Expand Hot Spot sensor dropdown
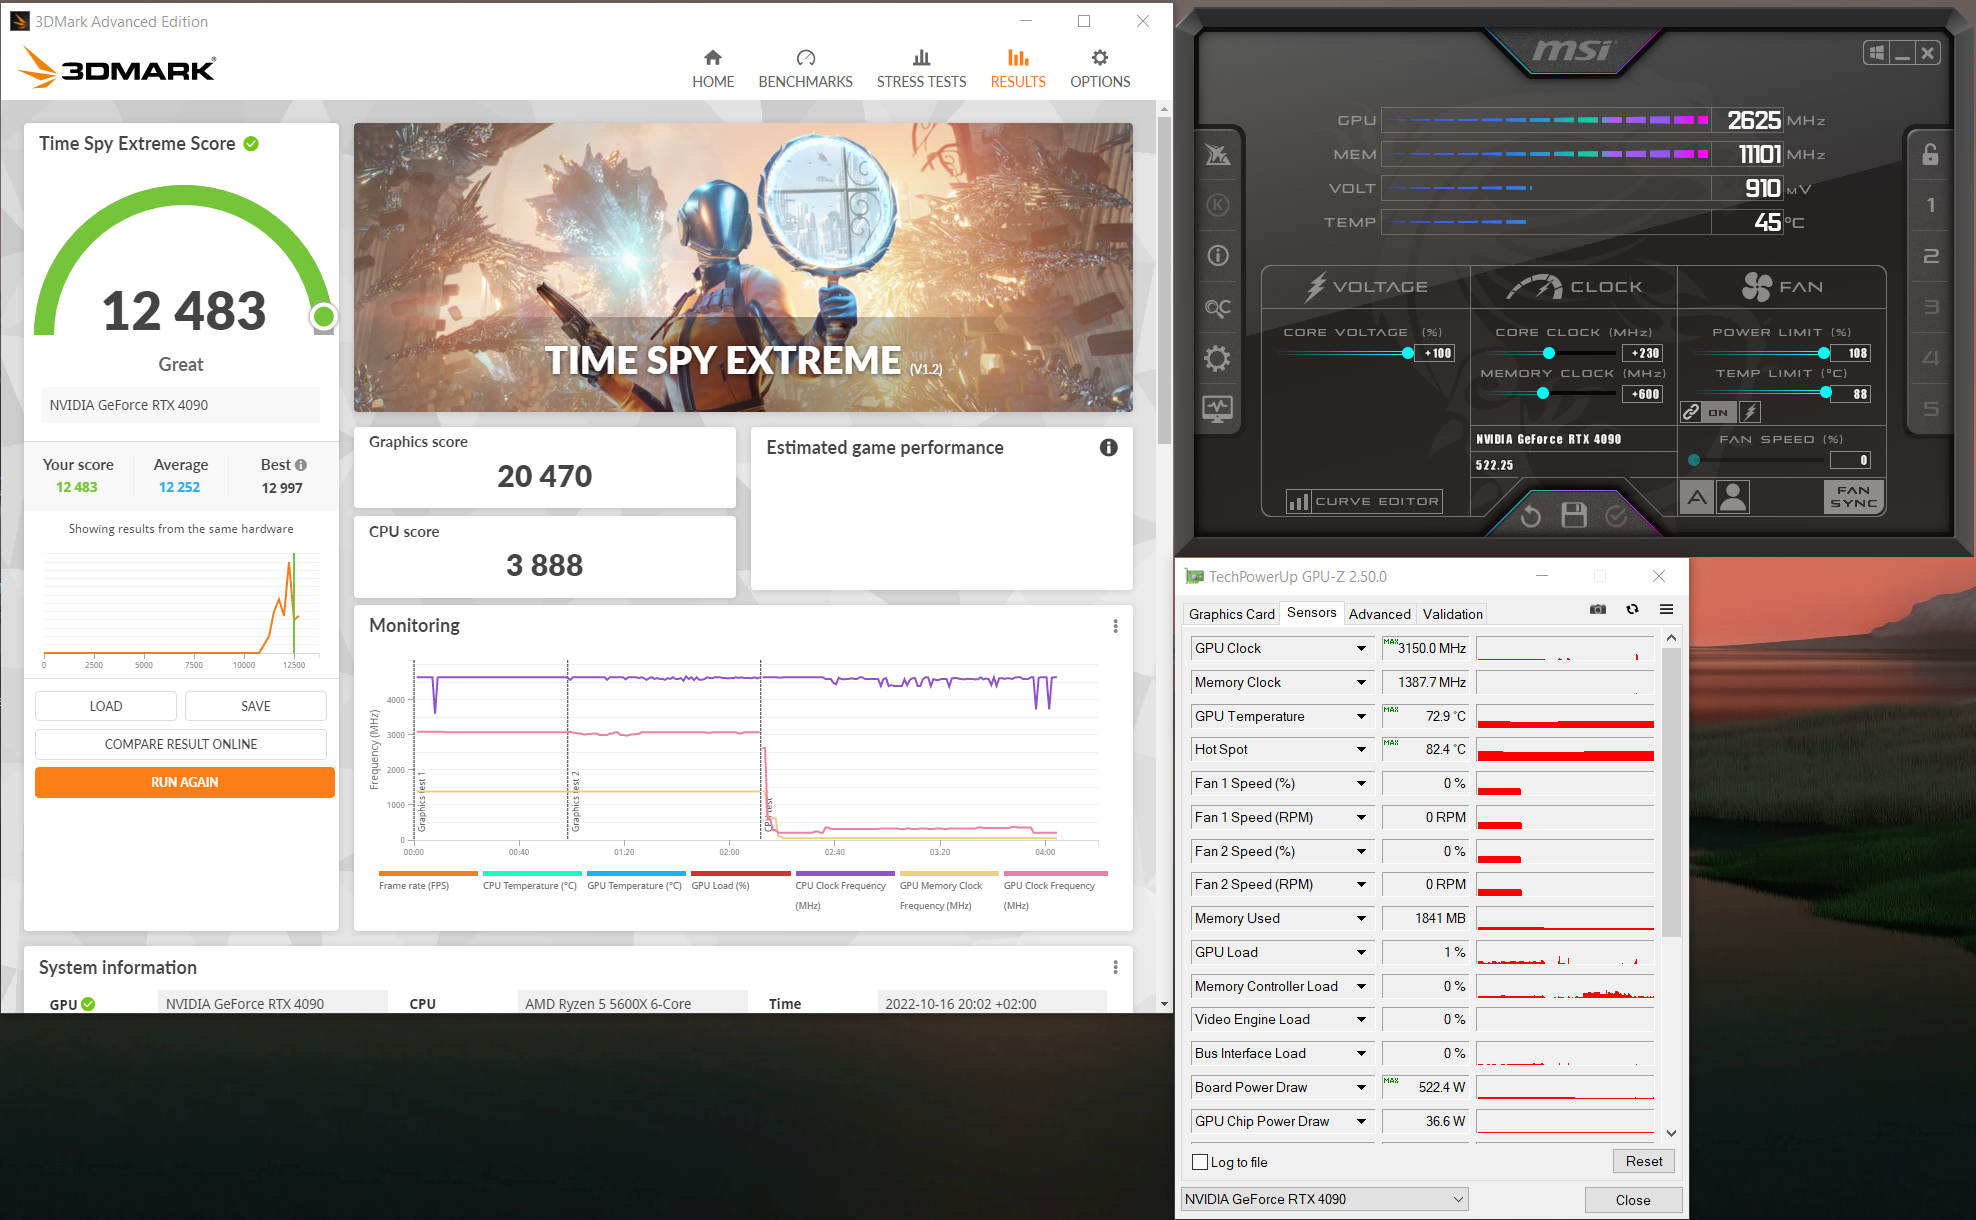Viewport: 1976px width, 1220px height. coord(1361,749)
